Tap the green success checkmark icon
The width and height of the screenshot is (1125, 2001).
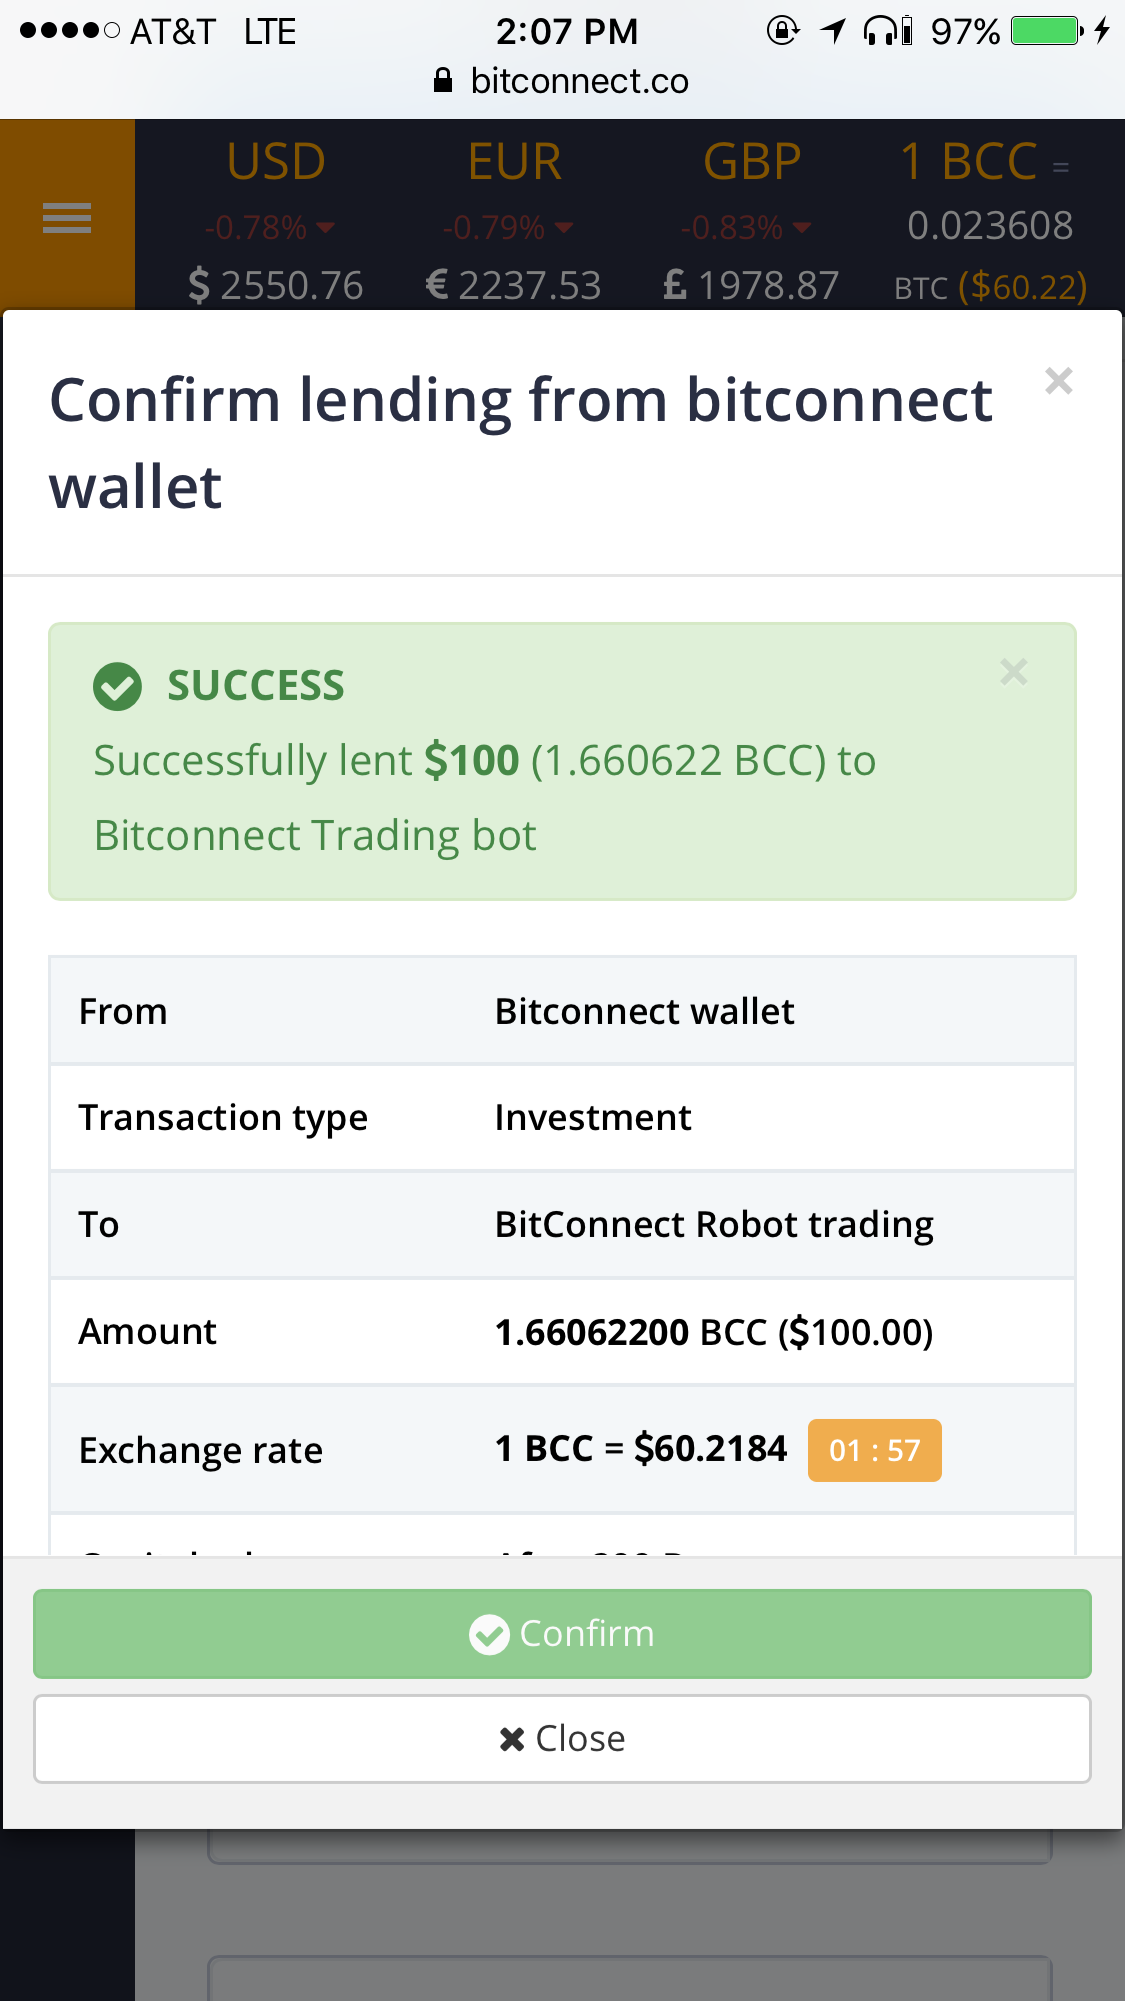coord(117,687)
